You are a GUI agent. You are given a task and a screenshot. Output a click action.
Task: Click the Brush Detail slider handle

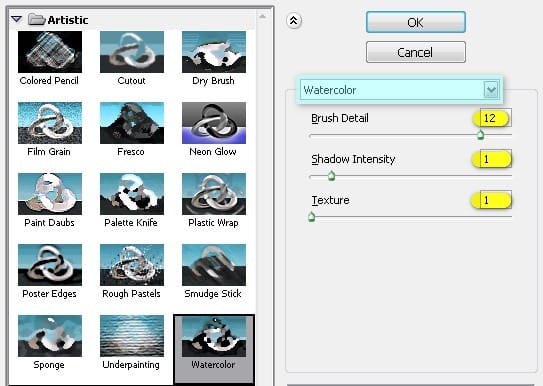480,135
